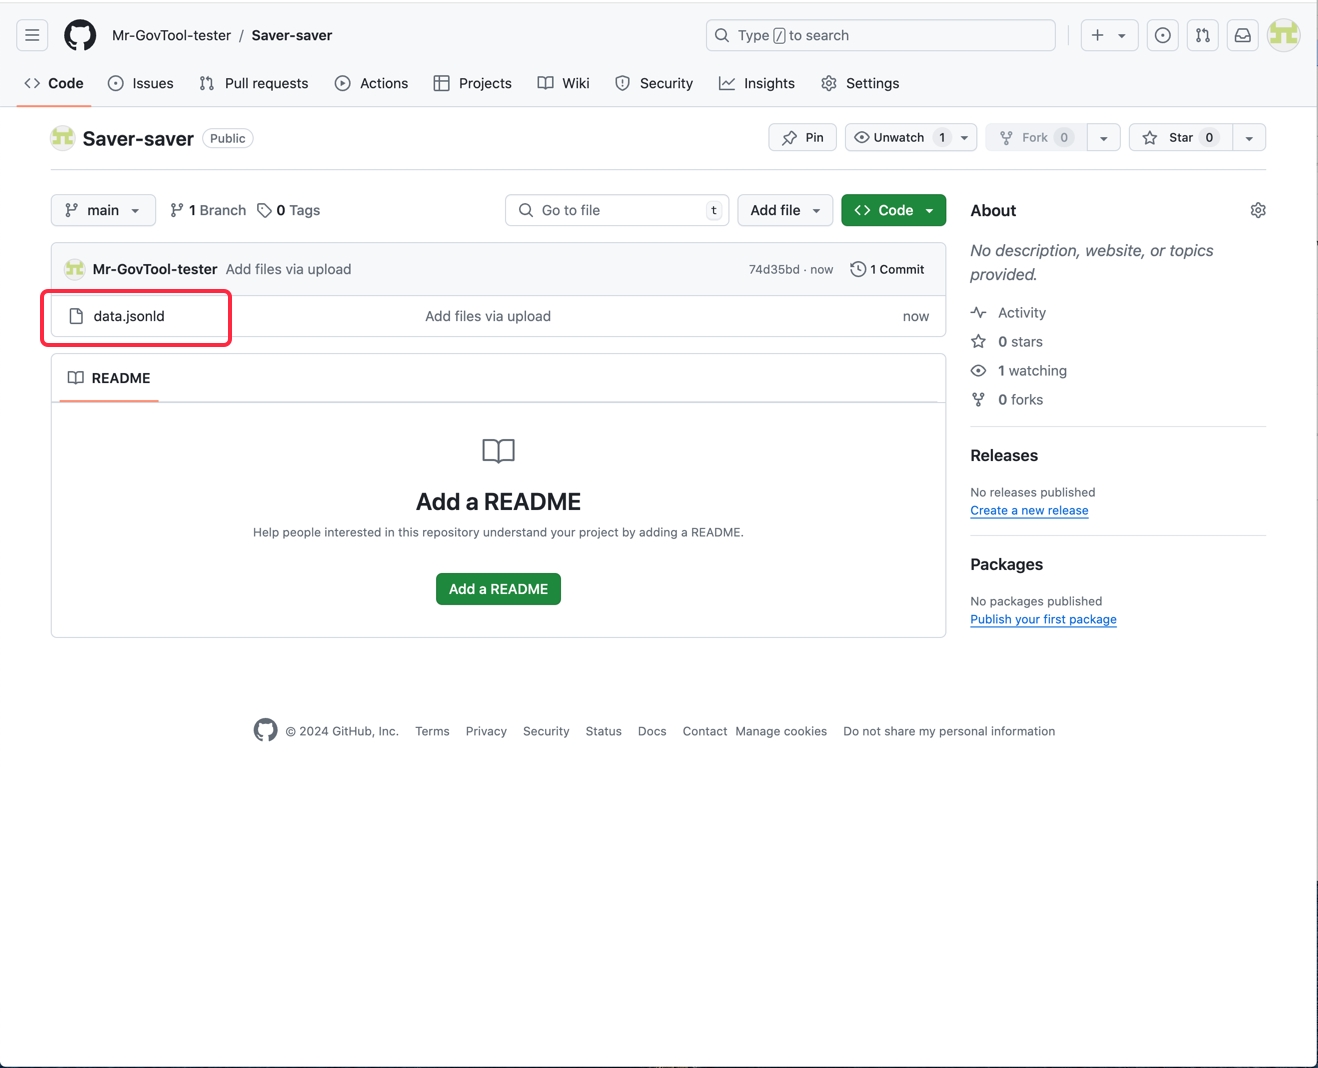Open the Settings tab

point(860,83)
